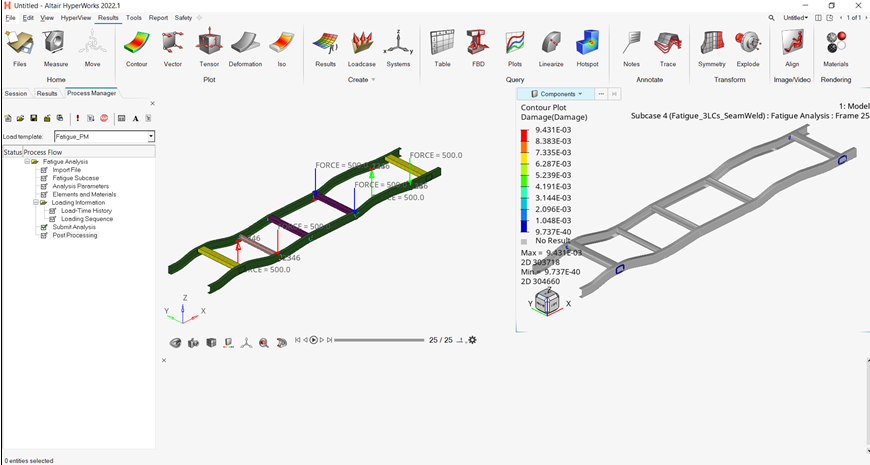870x465 pixels.
Task: Collapse the Fatigue Analysis tree node
Action: coord(27,161)
